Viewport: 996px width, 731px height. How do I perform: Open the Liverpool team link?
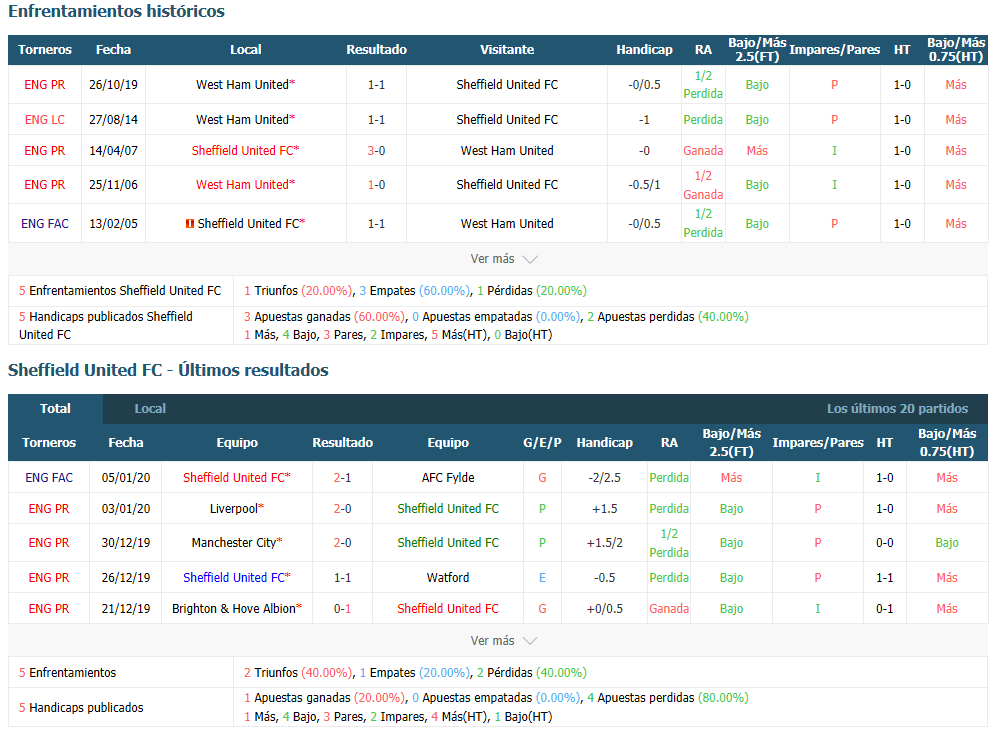(x=234, y=509)
